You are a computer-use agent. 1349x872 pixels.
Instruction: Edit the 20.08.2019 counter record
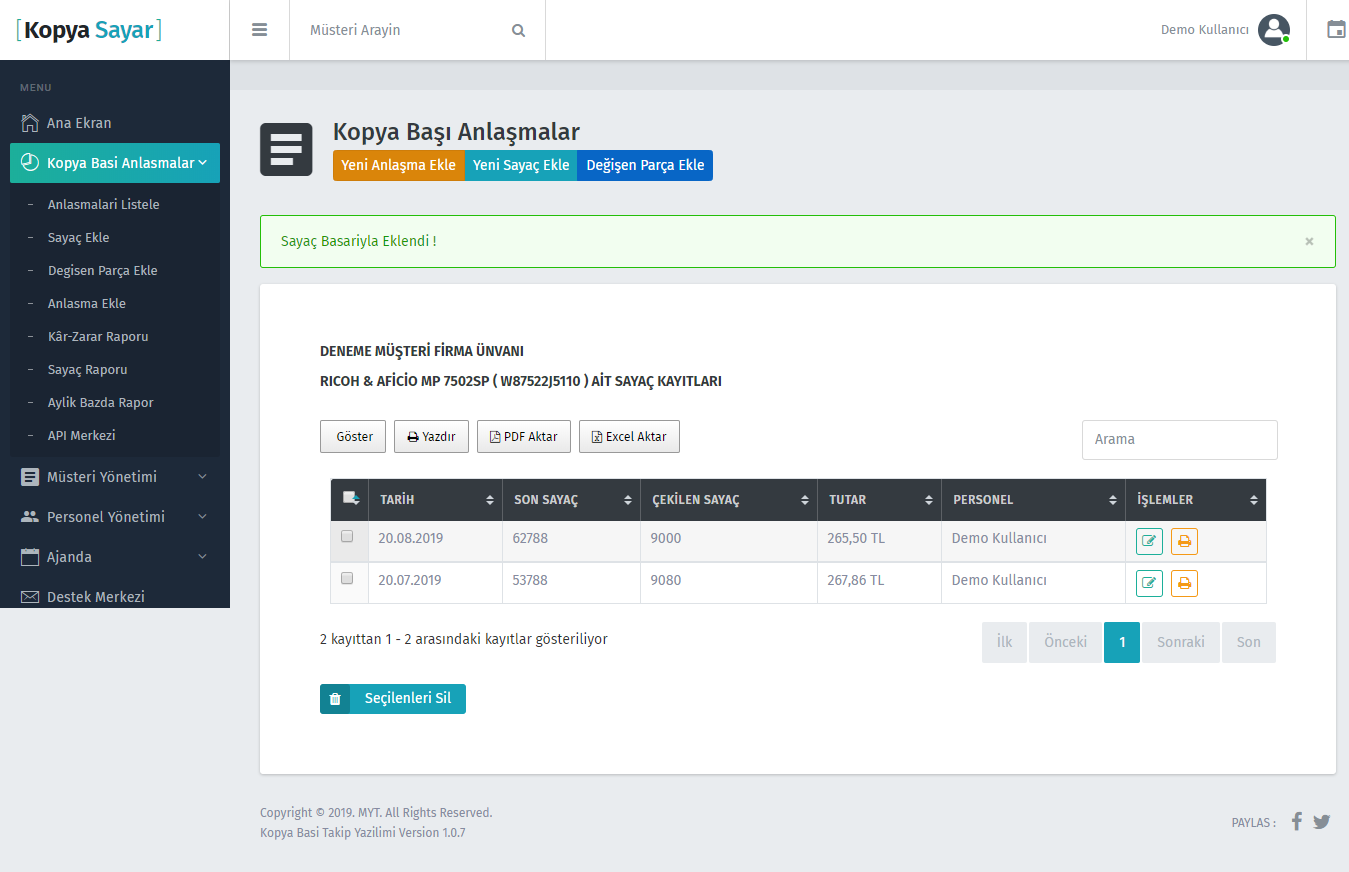1149,541
